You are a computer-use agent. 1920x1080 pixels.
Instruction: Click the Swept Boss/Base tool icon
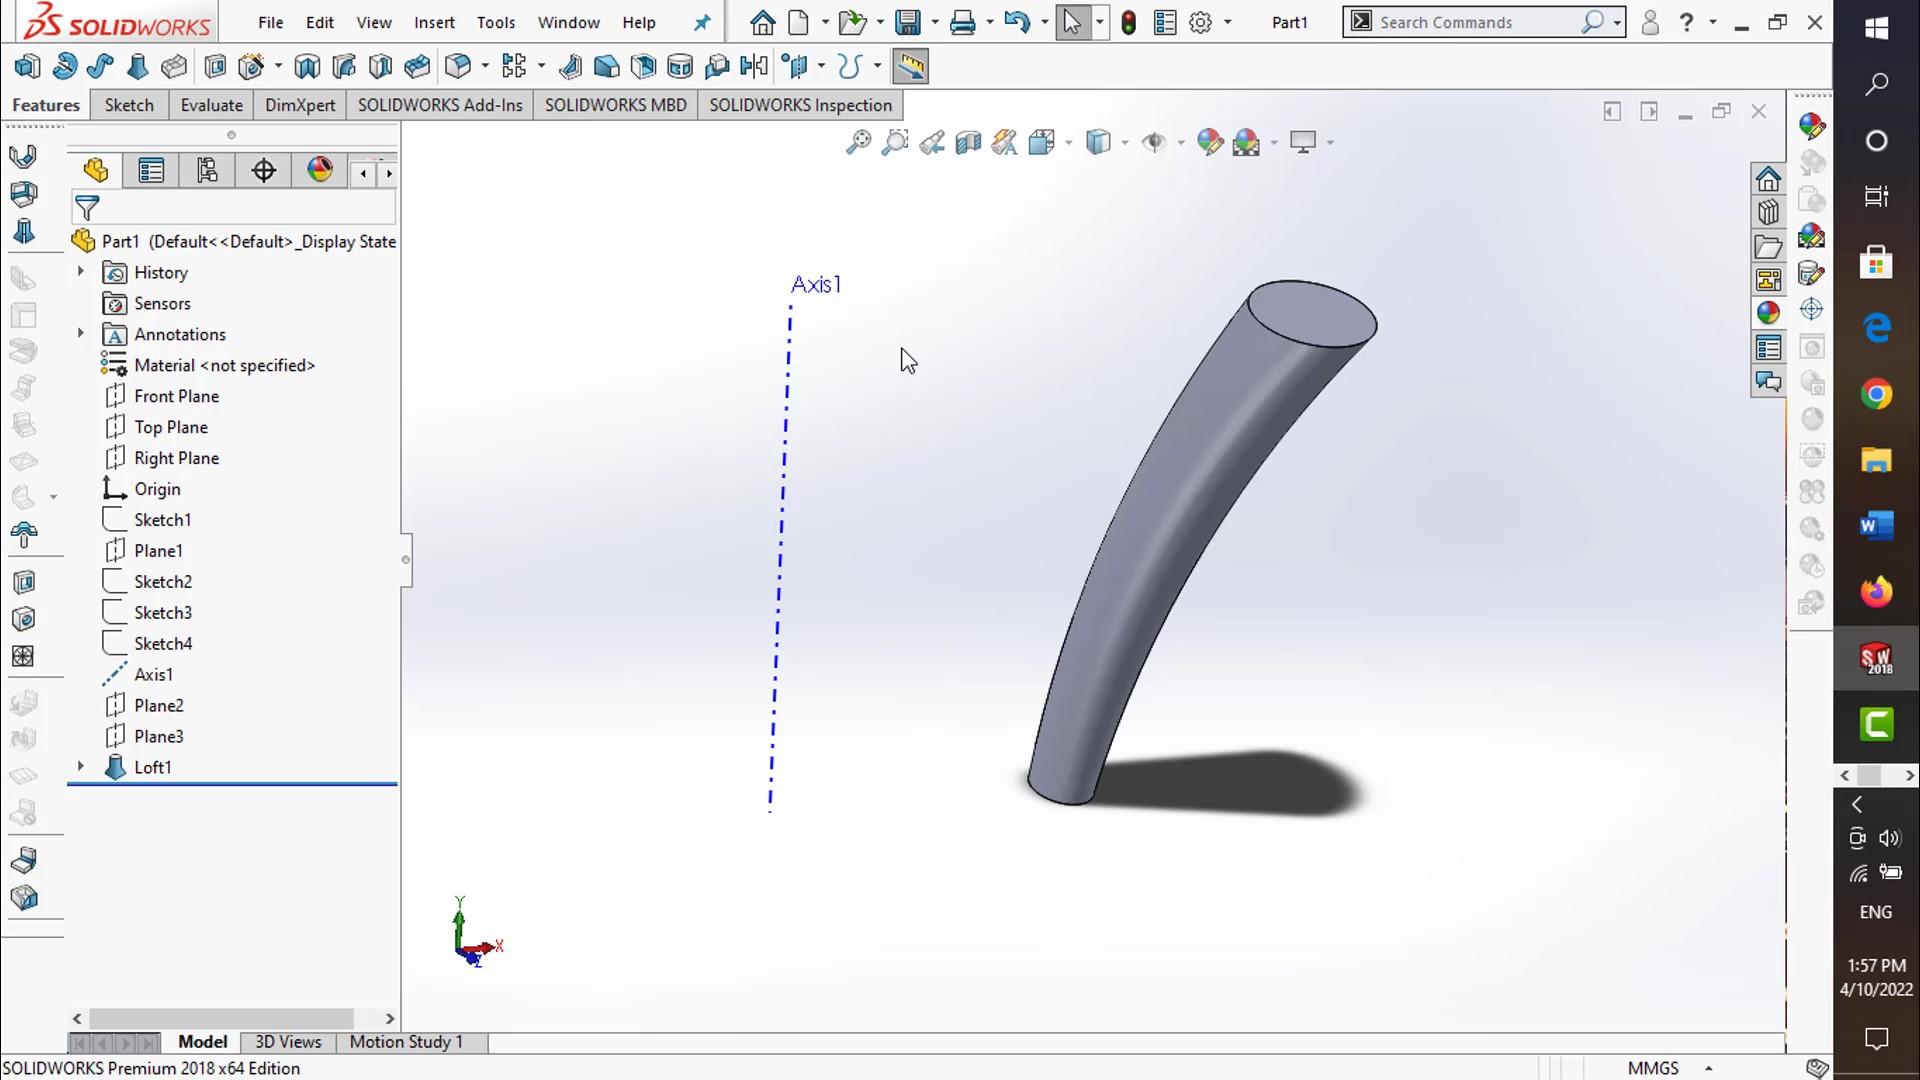coord(100,67)
